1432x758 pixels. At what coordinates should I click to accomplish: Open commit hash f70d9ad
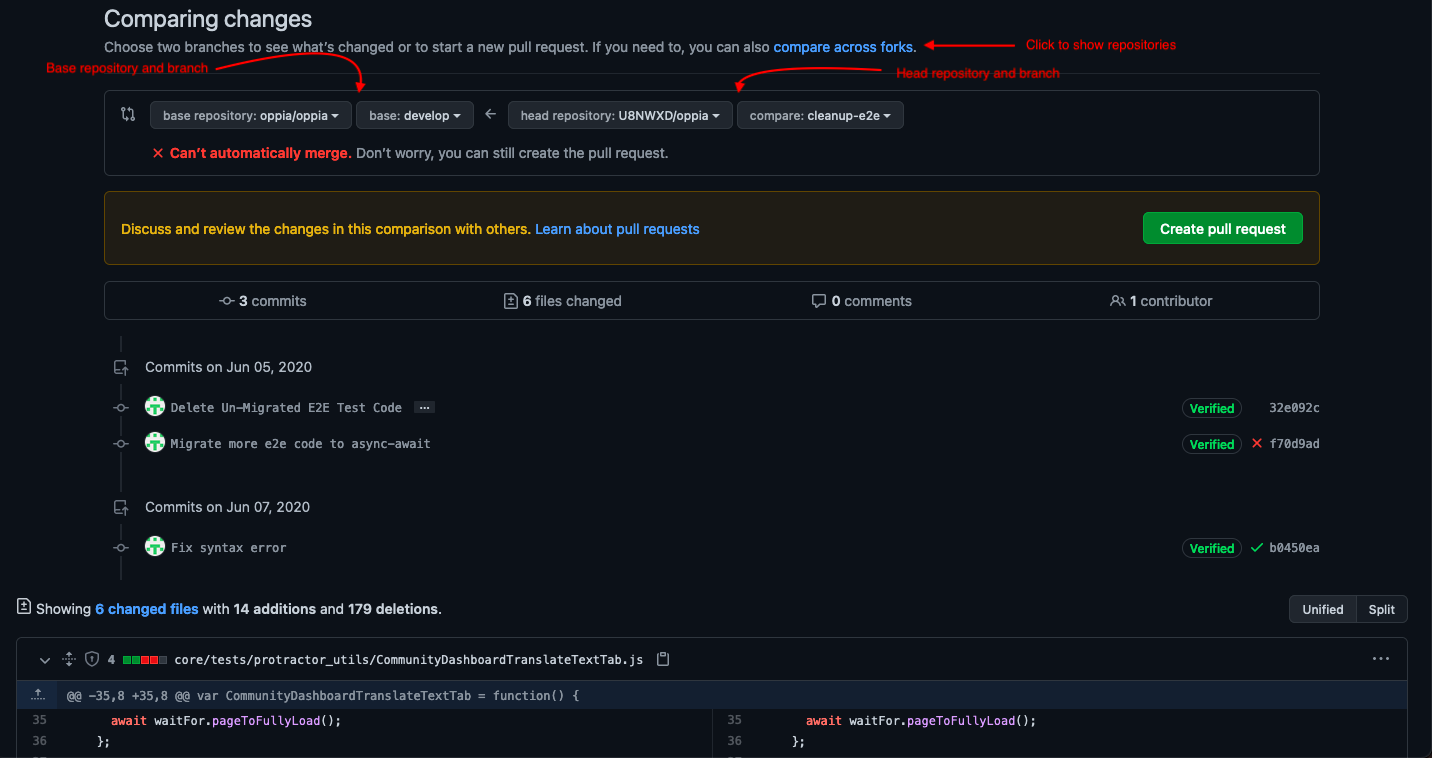click(1294, 444)
